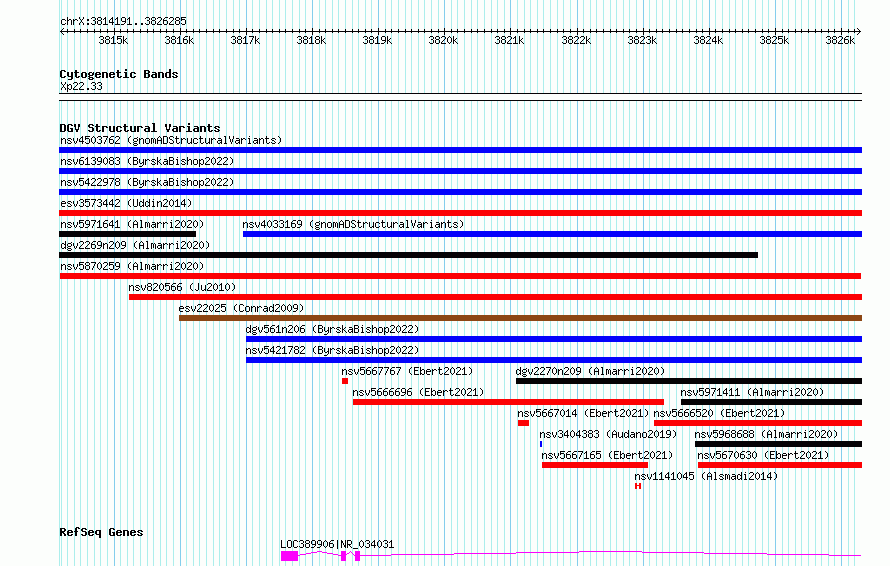890x566 pixels.
Task: Click the 3823k ruler tick label
Action: (x=642, y=40)
